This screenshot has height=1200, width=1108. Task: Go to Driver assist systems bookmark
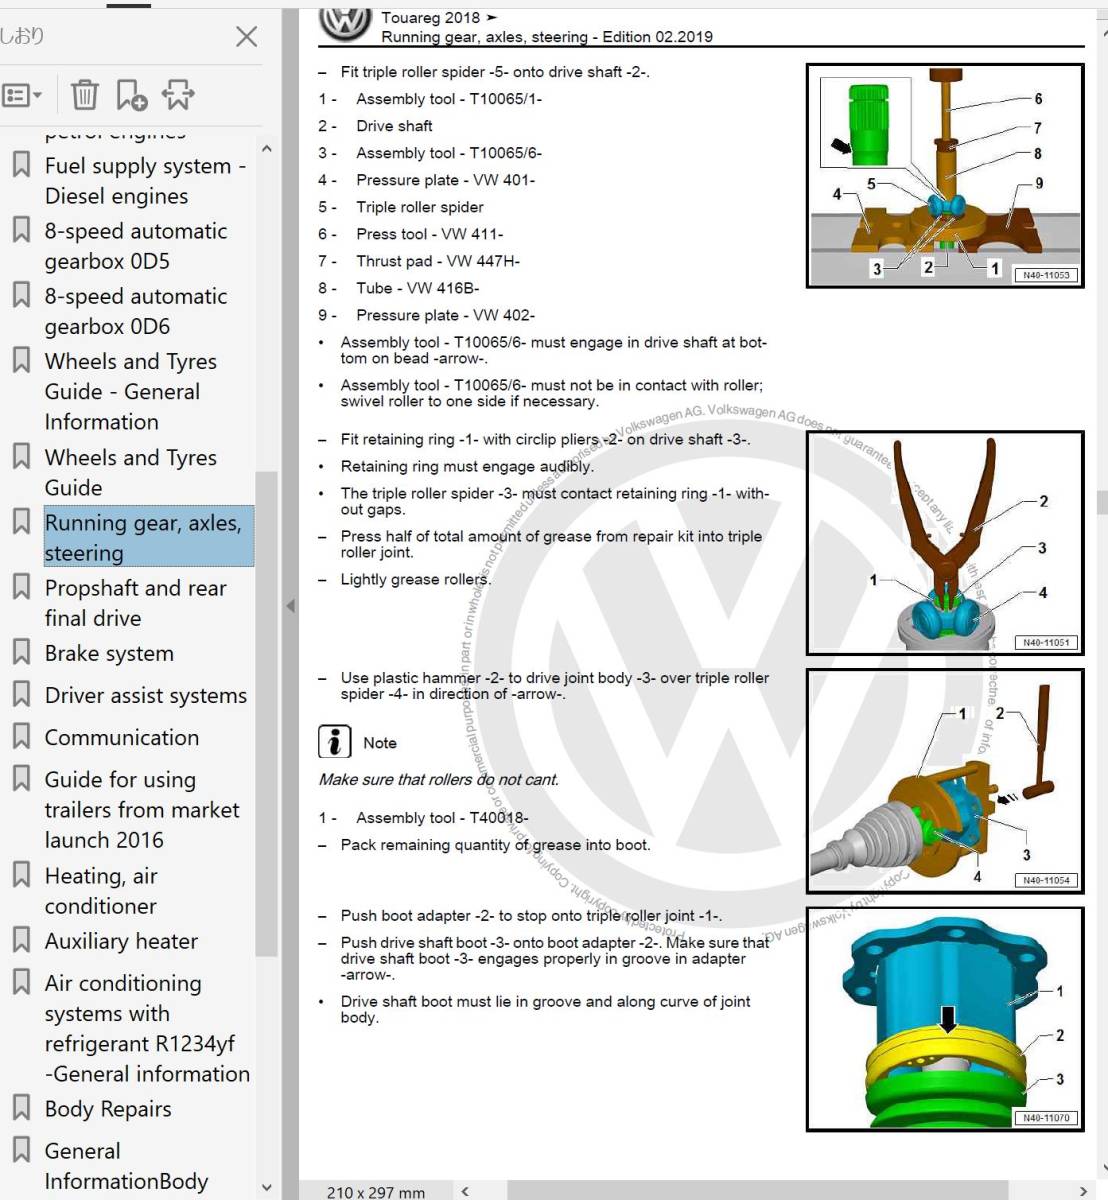[x=145, y=695]
